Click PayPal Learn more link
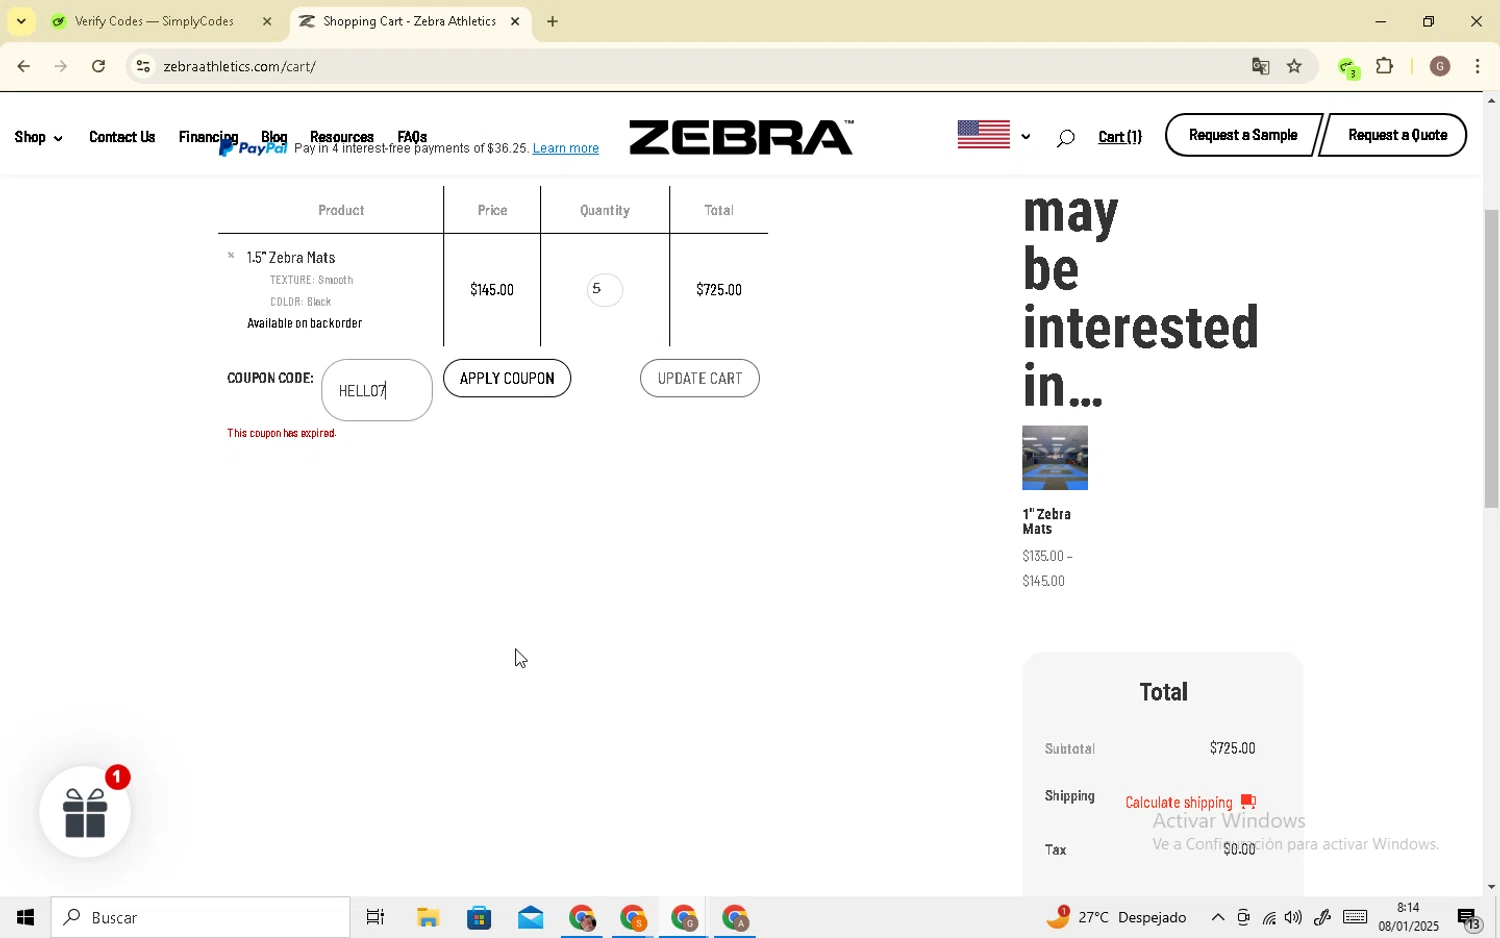This screenshot has width=1500, height=938. (x=565, y=149)
